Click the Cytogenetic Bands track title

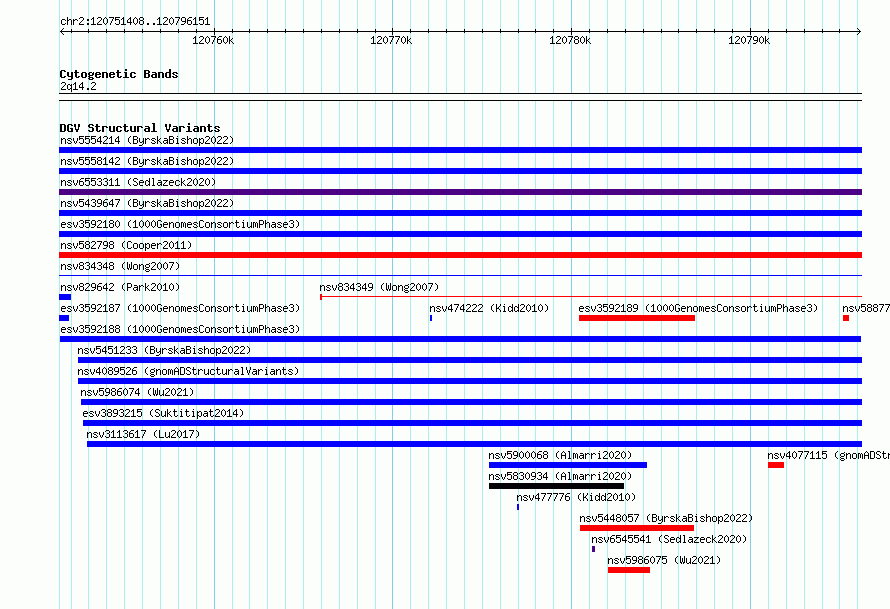coord(119,74)
